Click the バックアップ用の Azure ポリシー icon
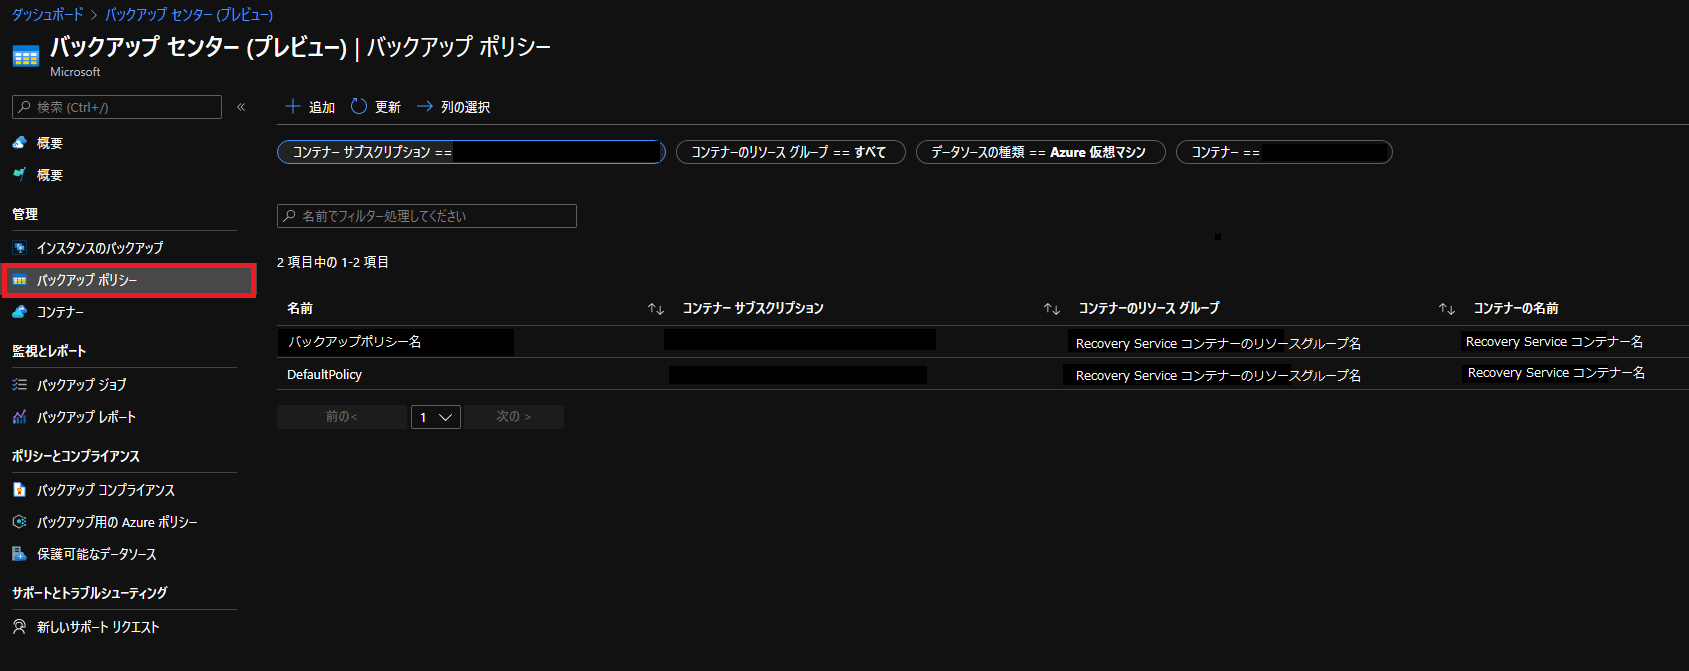1689x671 pixels. 19,522
